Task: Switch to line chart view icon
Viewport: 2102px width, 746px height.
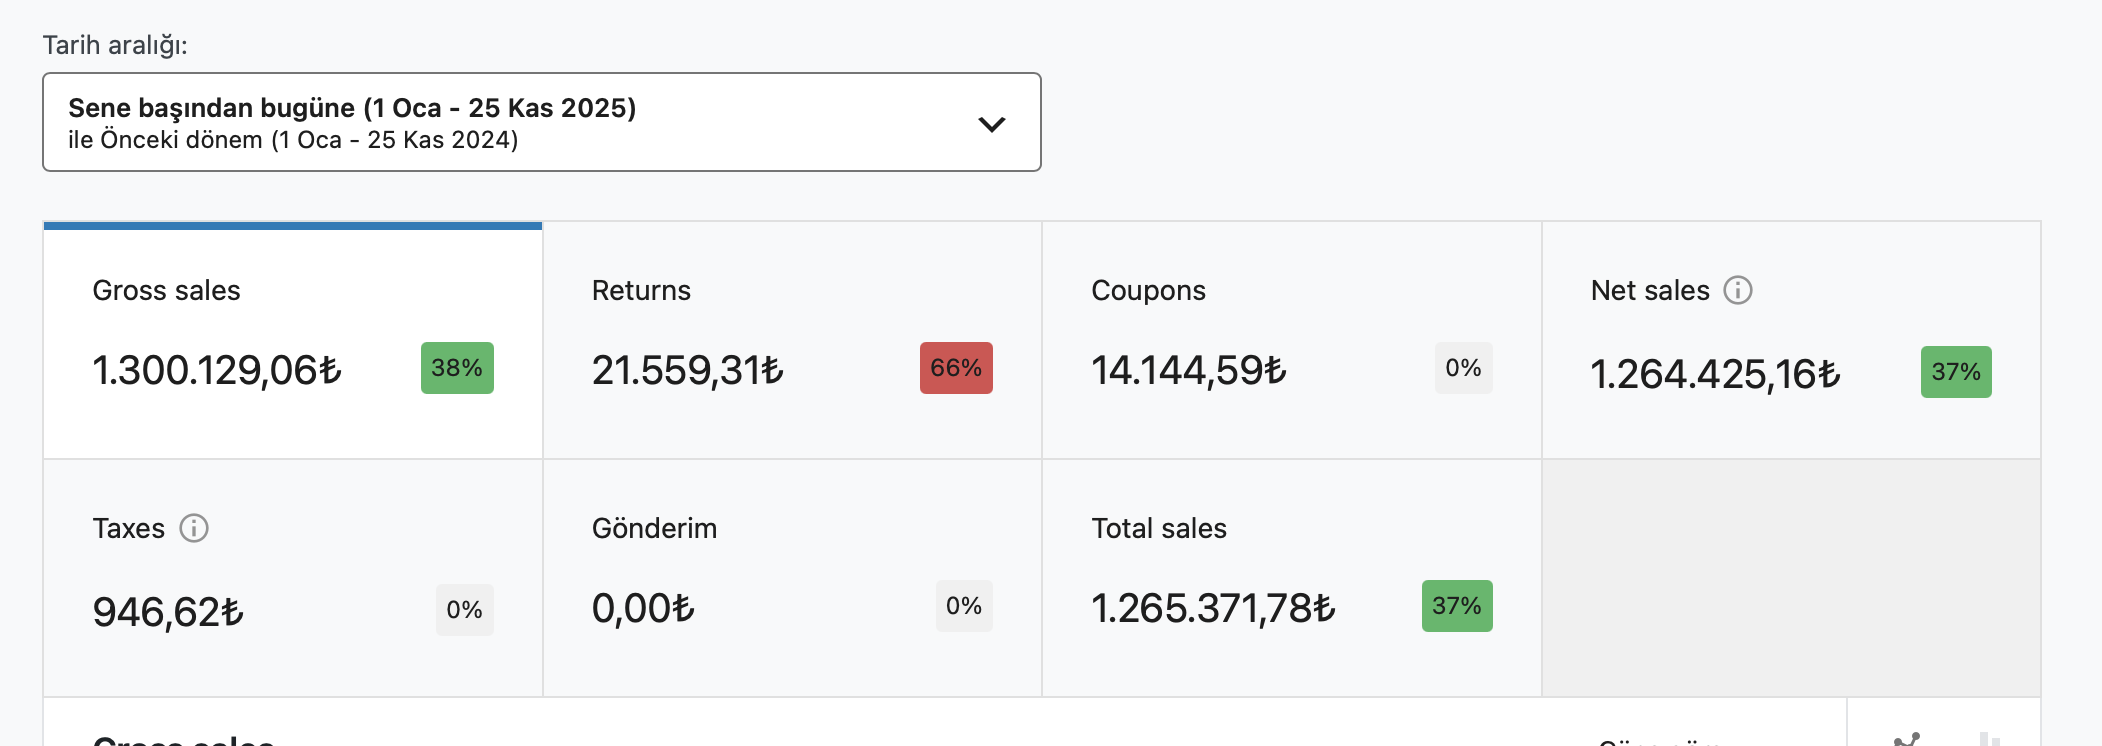Action: pos(1907,740)
